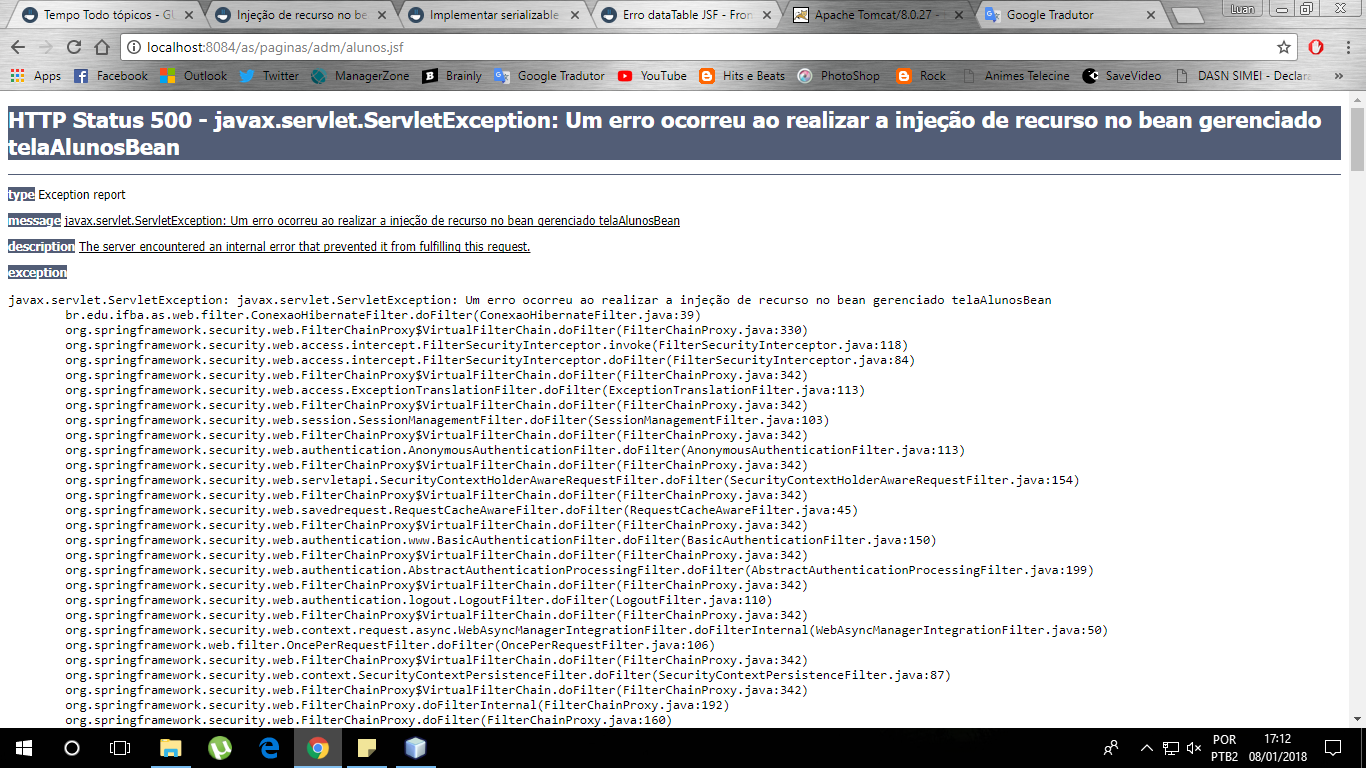Click the ConexaoHibernateFilter.java:39 stack trace line
The image size is (1366, 768).
coord(383,315)
